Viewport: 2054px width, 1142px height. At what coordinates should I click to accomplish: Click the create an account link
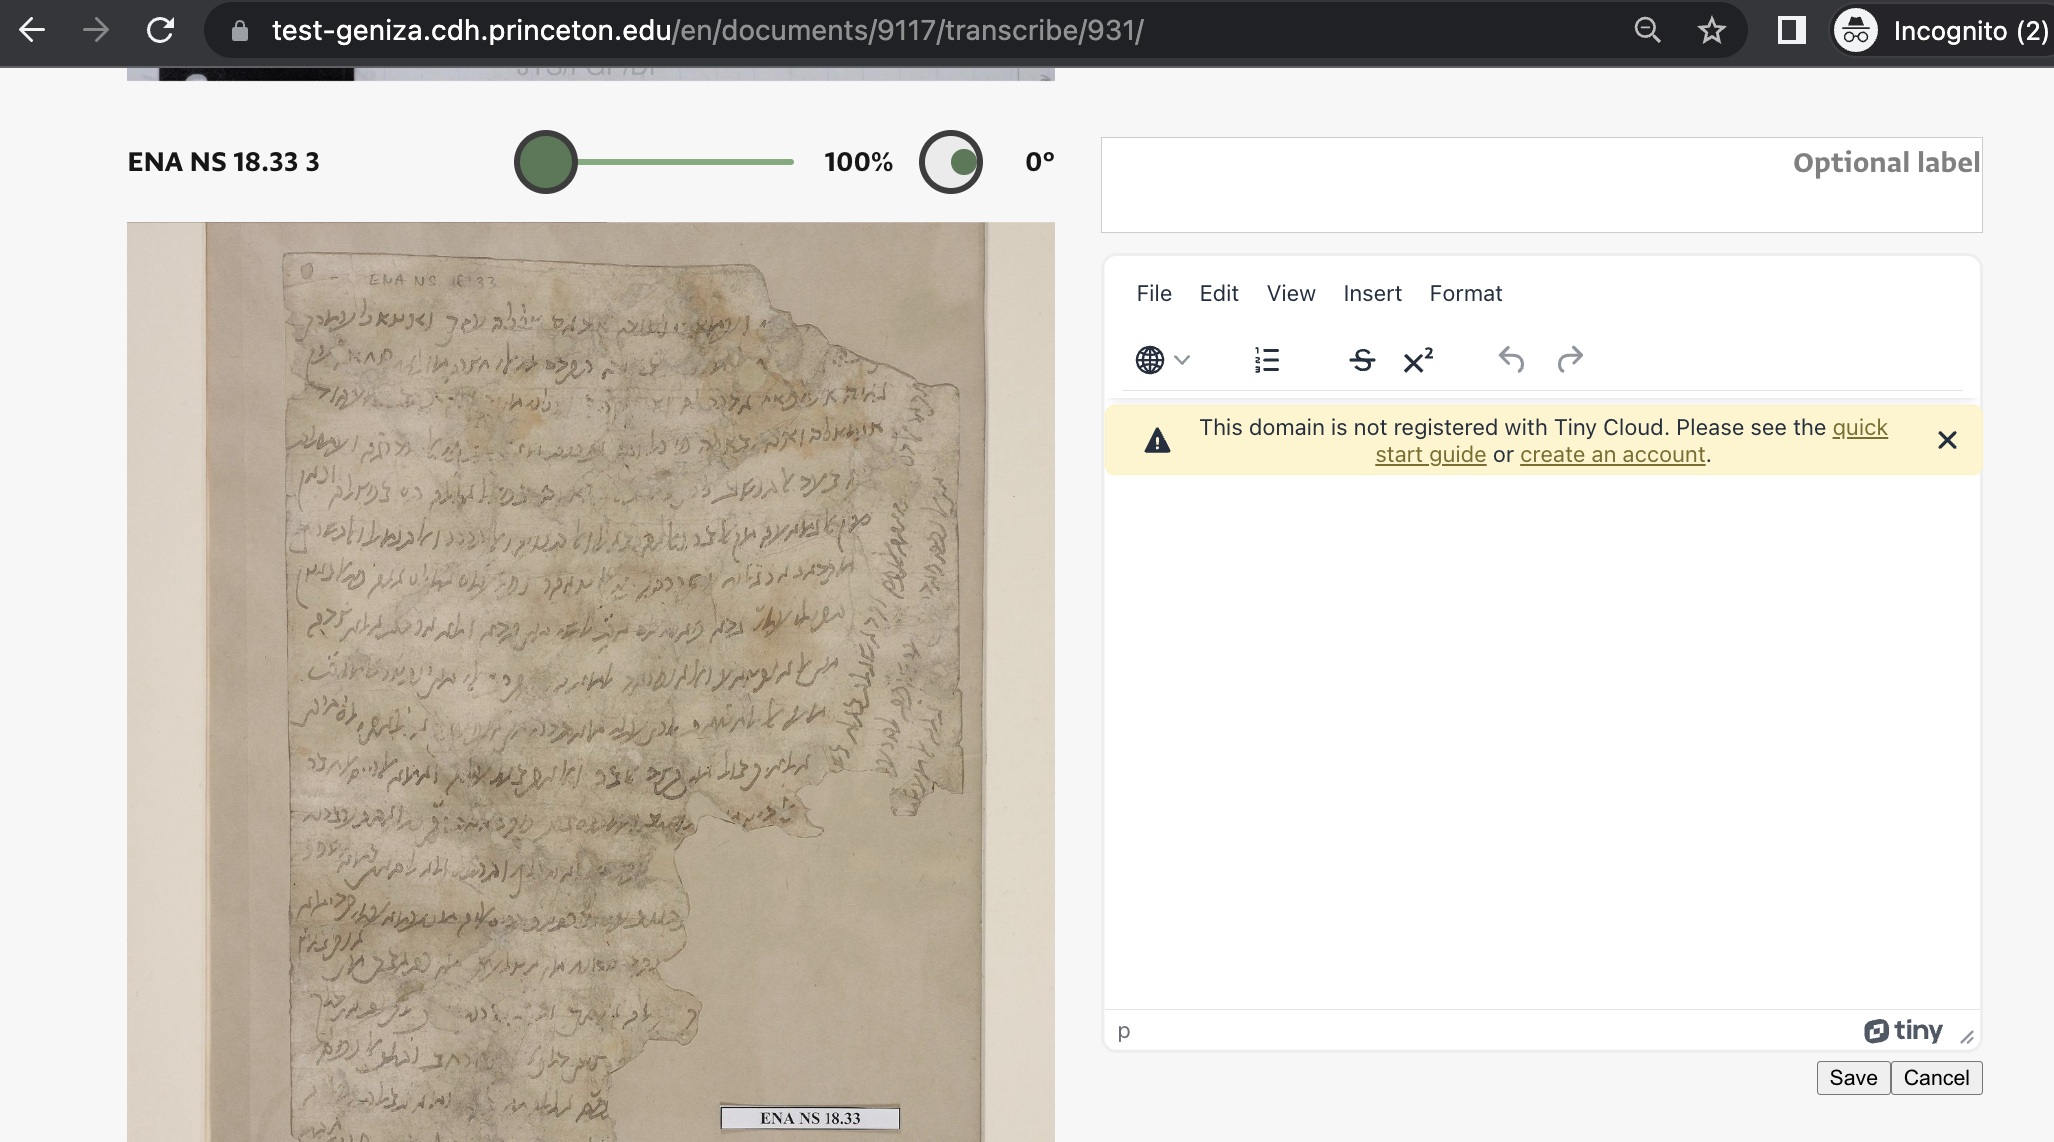coord(1612,454)
